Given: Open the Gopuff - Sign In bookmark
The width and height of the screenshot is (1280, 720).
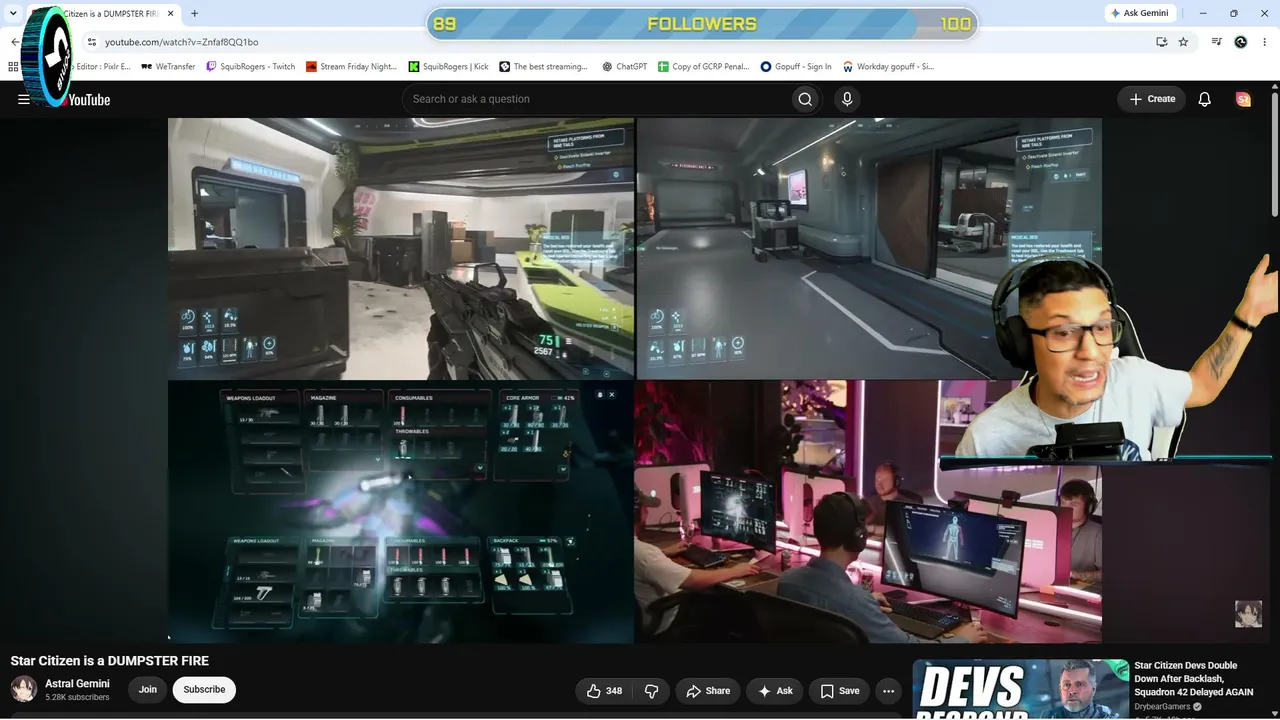Looking at the screenshot, I should pyautogui.click(x=796, y=67).
